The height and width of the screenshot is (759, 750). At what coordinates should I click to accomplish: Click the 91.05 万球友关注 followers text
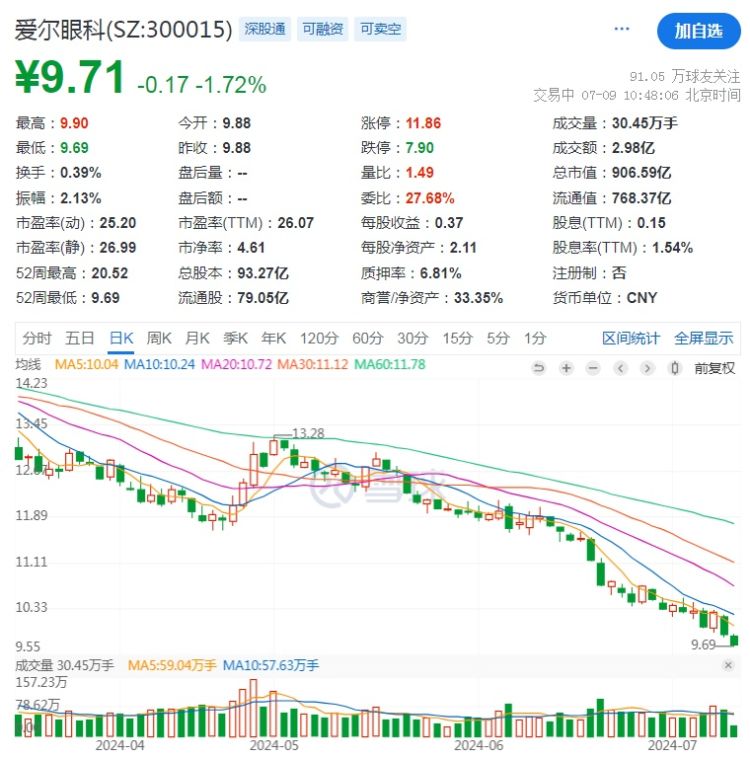[685, 76]
